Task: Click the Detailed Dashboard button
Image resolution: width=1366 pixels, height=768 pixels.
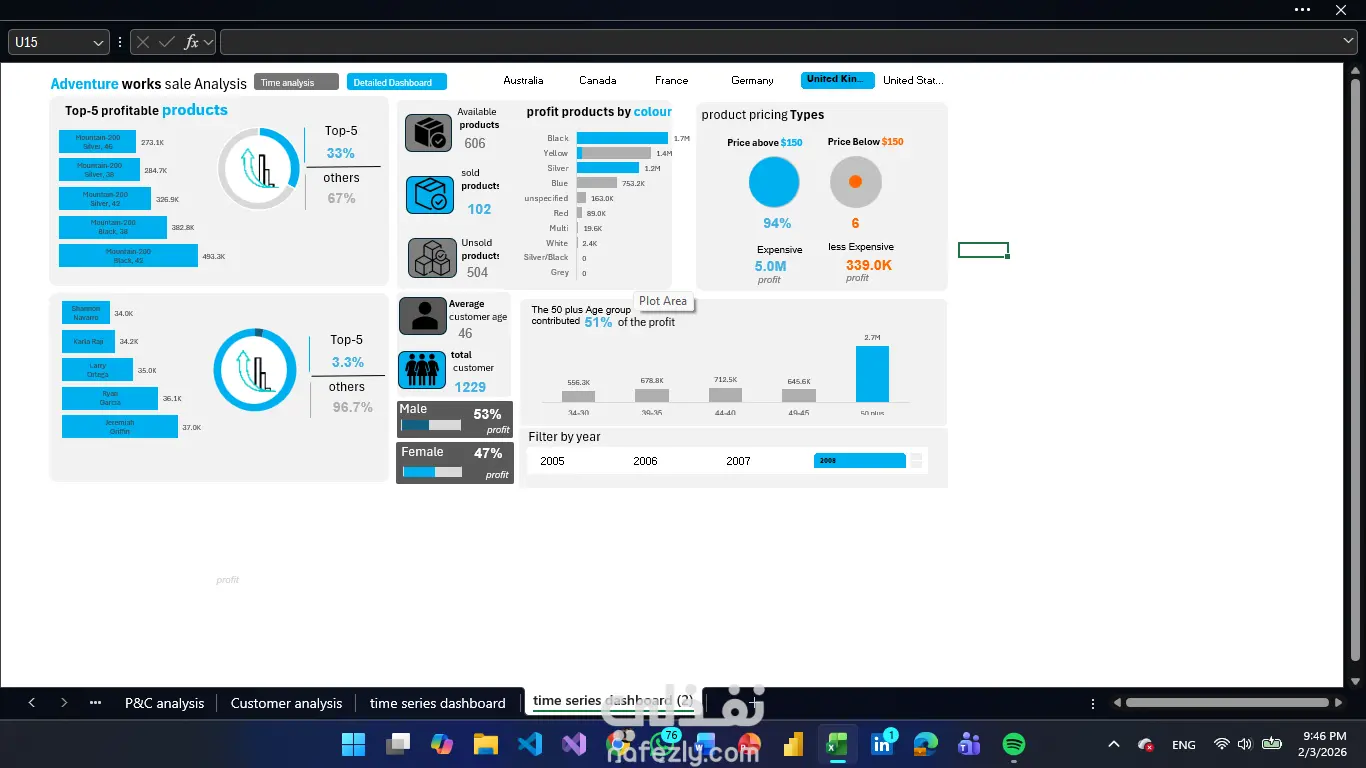Action: click(397, 82)
